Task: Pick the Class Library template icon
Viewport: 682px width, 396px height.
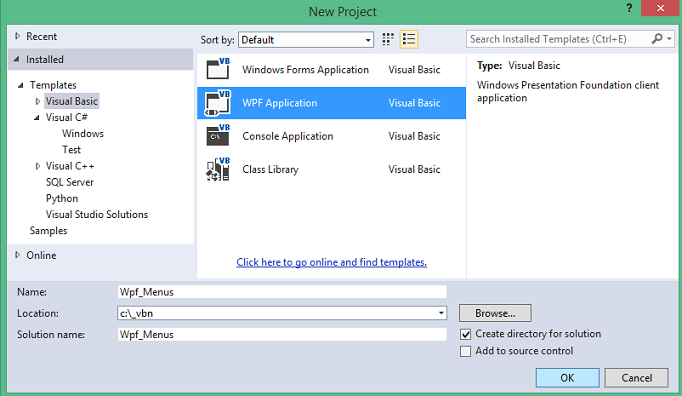Action: click(x=218, y=169)
